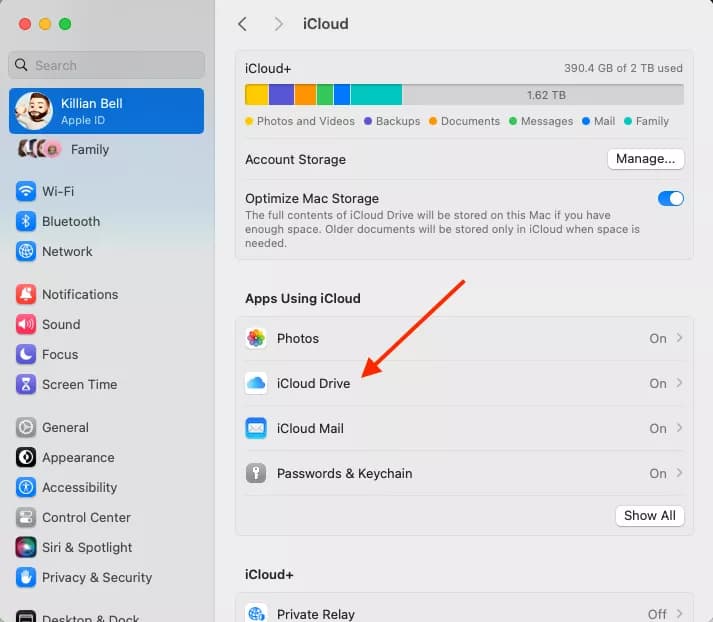The image size is (713, 622).
Task: Click the Focus moon icon
Action: pos(26,354)
